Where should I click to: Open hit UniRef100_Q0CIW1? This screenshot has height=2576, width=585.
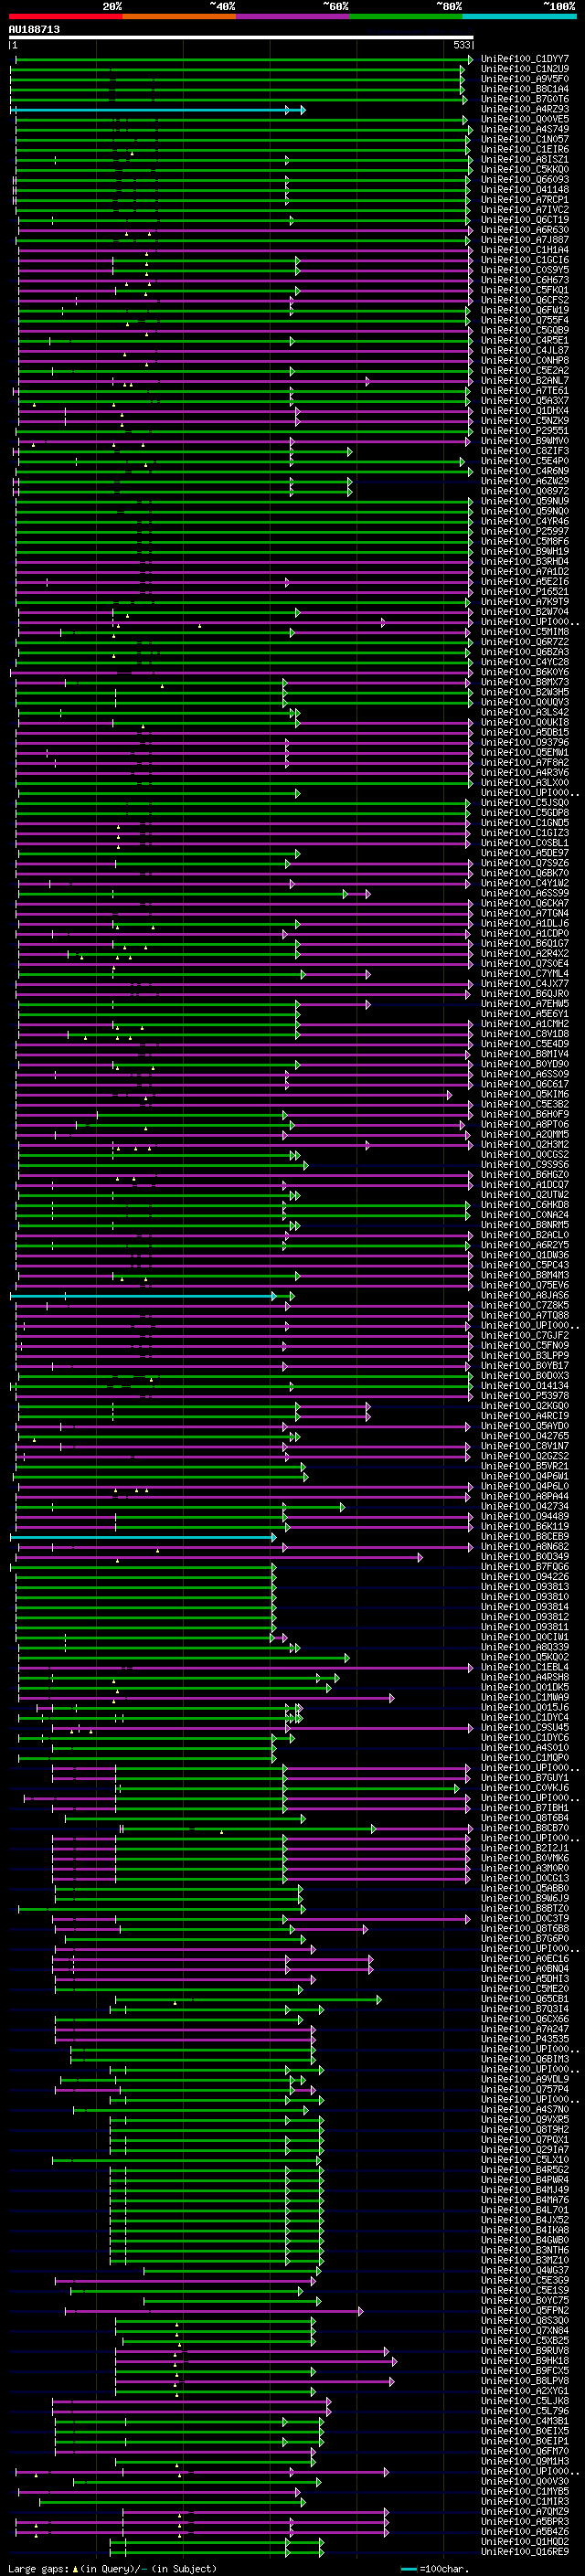(525, 1637)
